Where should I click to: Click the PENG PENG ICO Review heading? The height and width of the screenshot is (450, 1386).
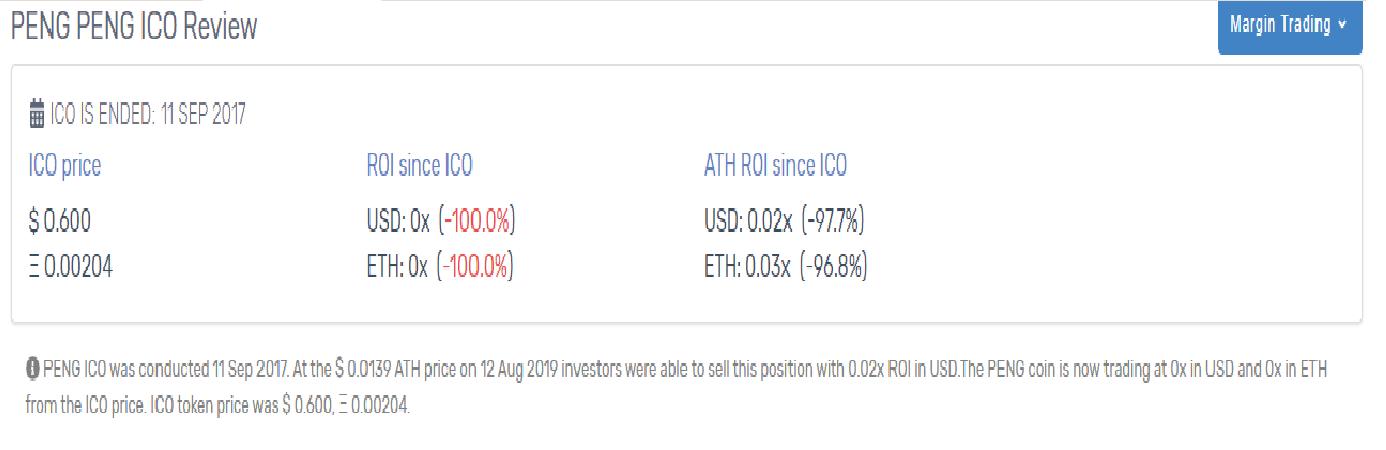pos(134,27)
